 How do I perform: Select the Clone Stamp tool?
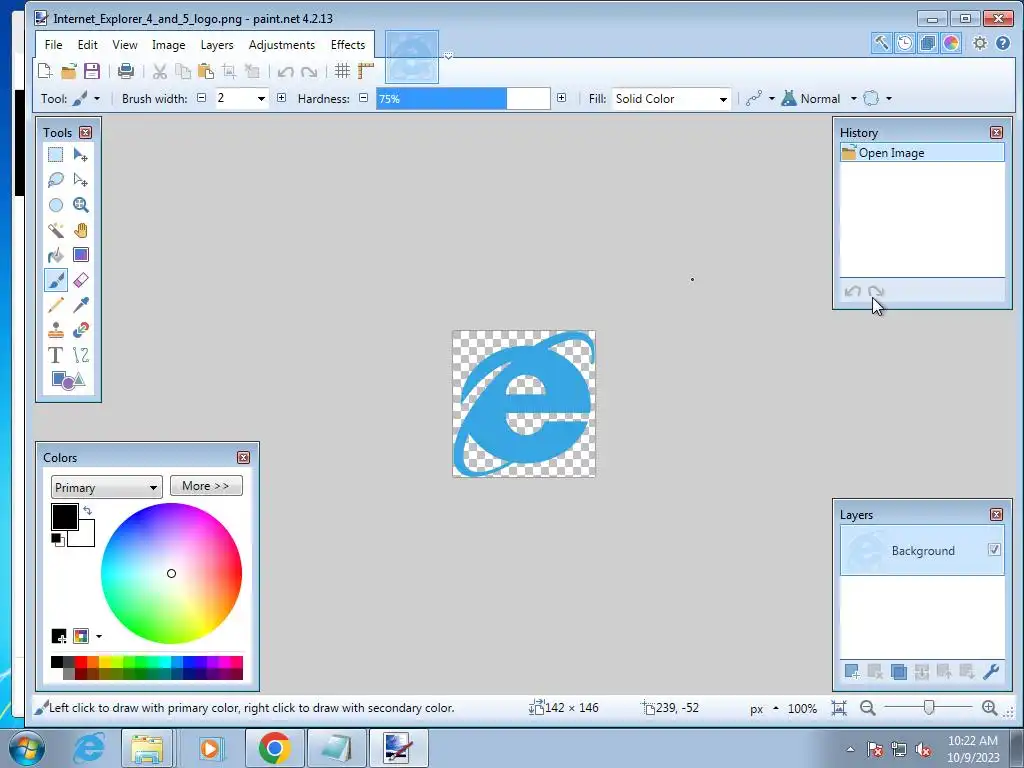[56, 330]
